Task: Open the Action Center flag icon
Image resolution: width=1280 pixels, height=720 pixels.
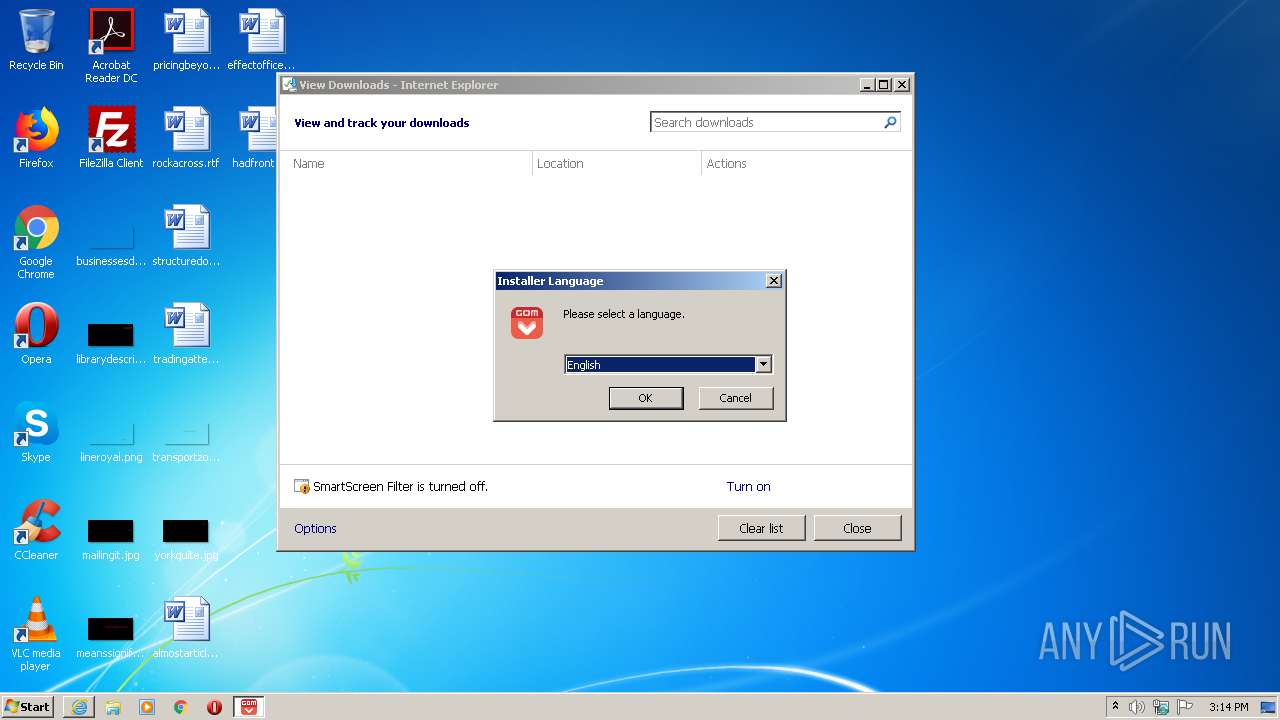Action: coord(1185,707)
